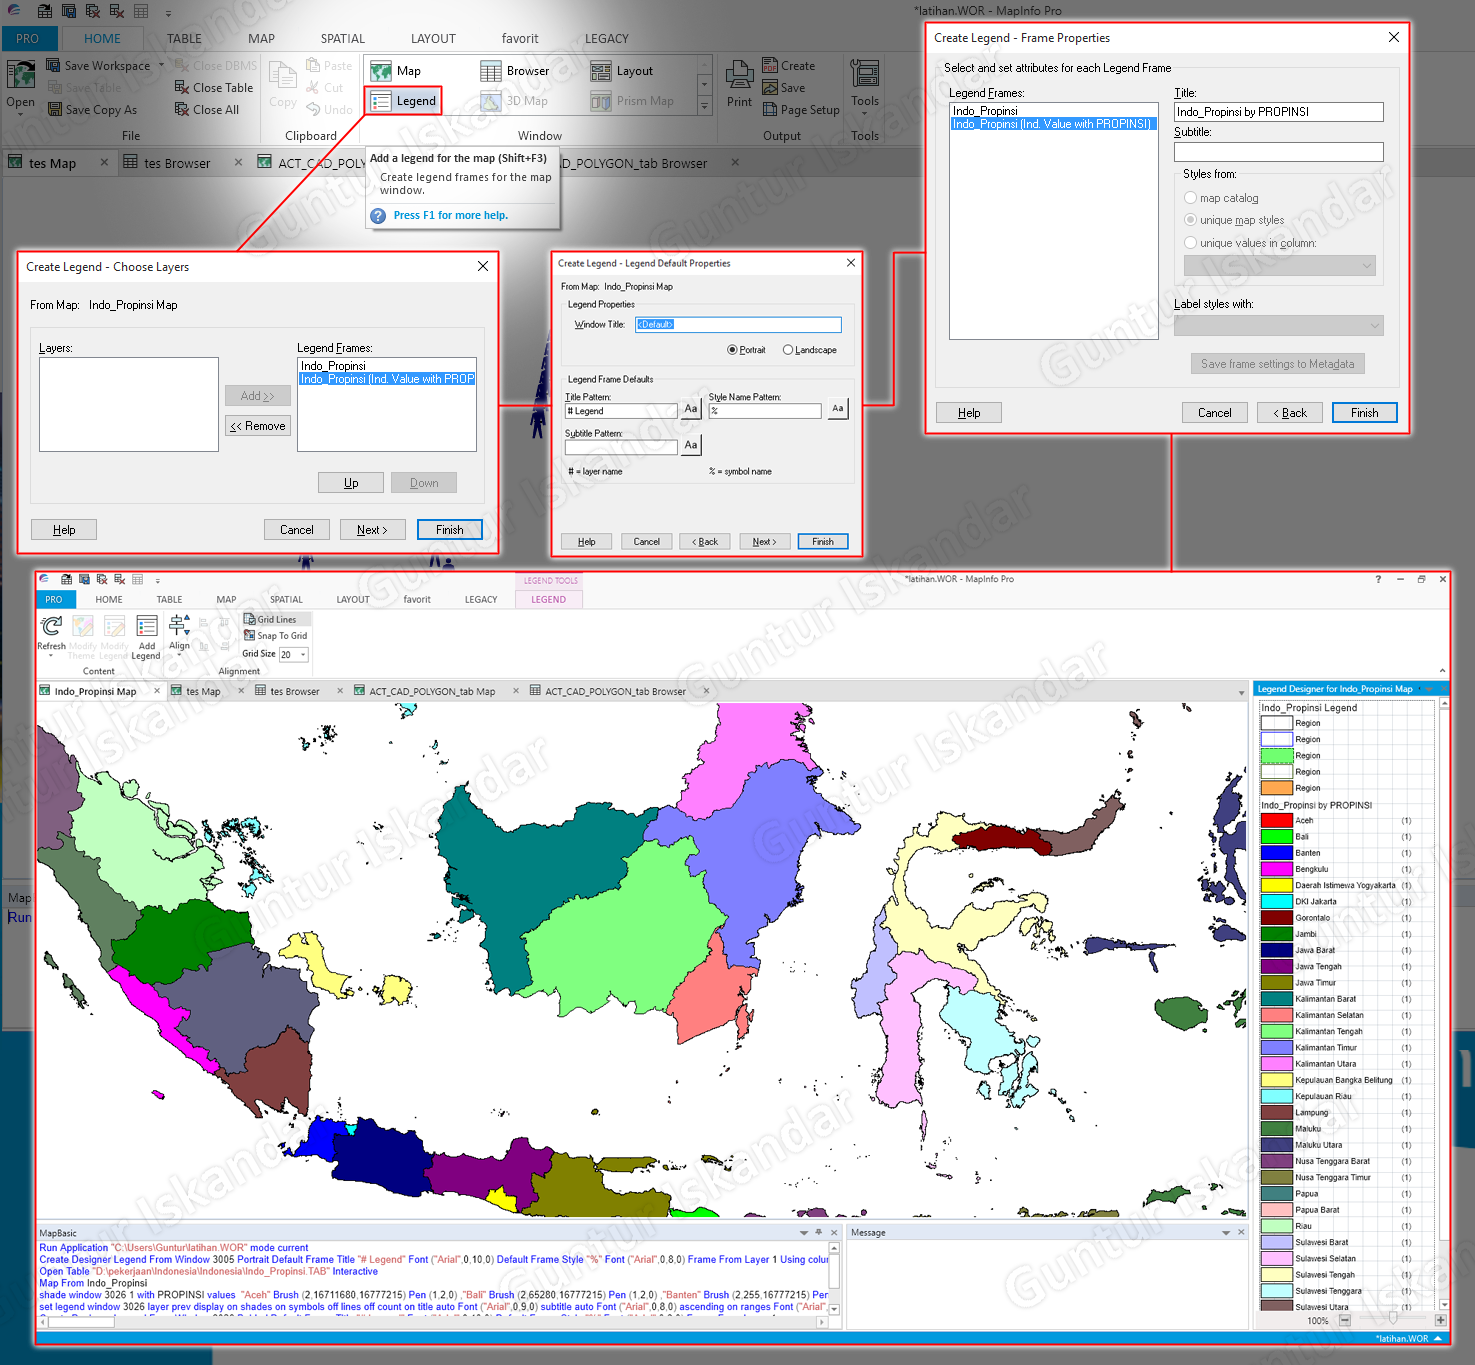This screenshot has width=1475, height=1365.
Task: Click the highlighted Legend button in the Window group
Action: coord(403,101)
